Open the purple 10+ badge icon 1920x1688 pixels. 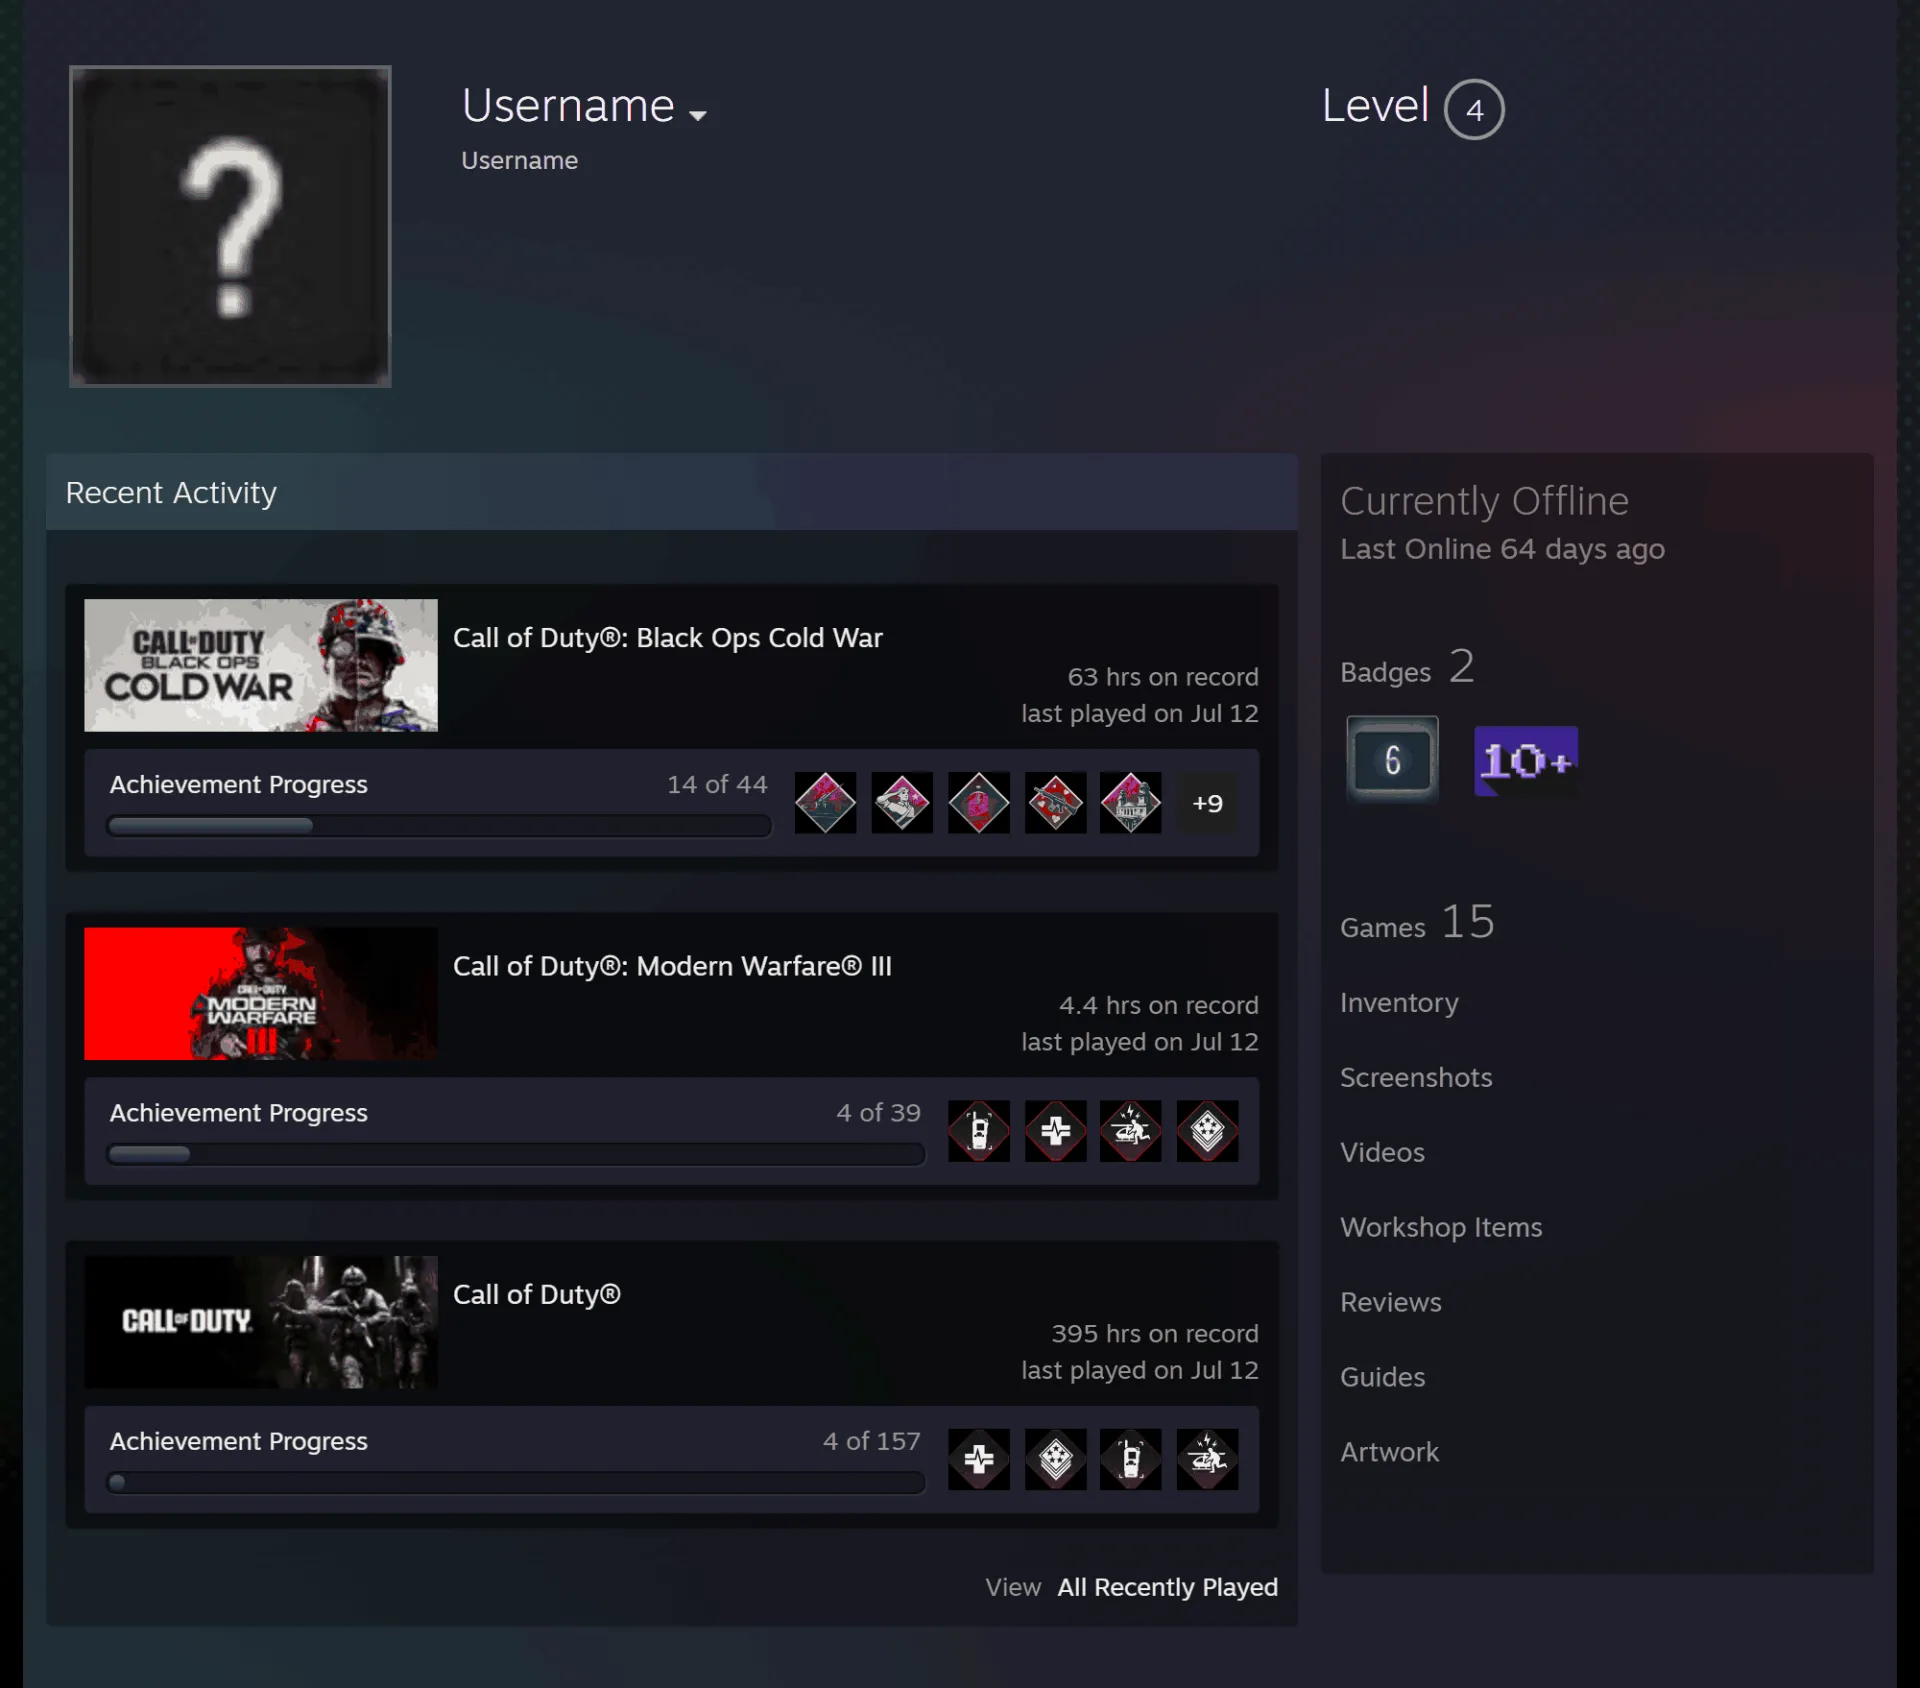point(1526,761)
